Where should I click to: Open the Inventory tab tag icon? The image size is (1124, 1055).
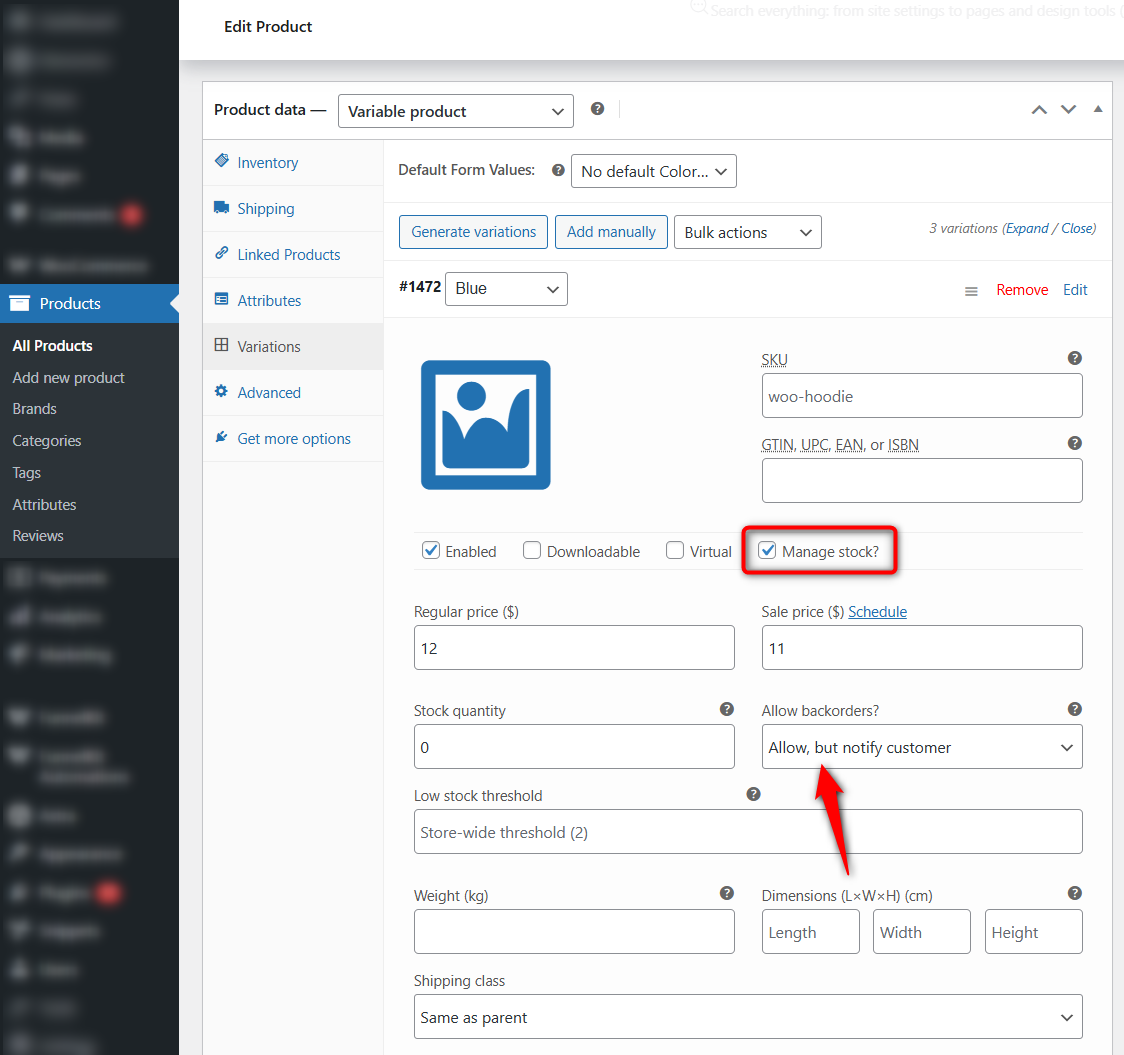pos(222,162)
